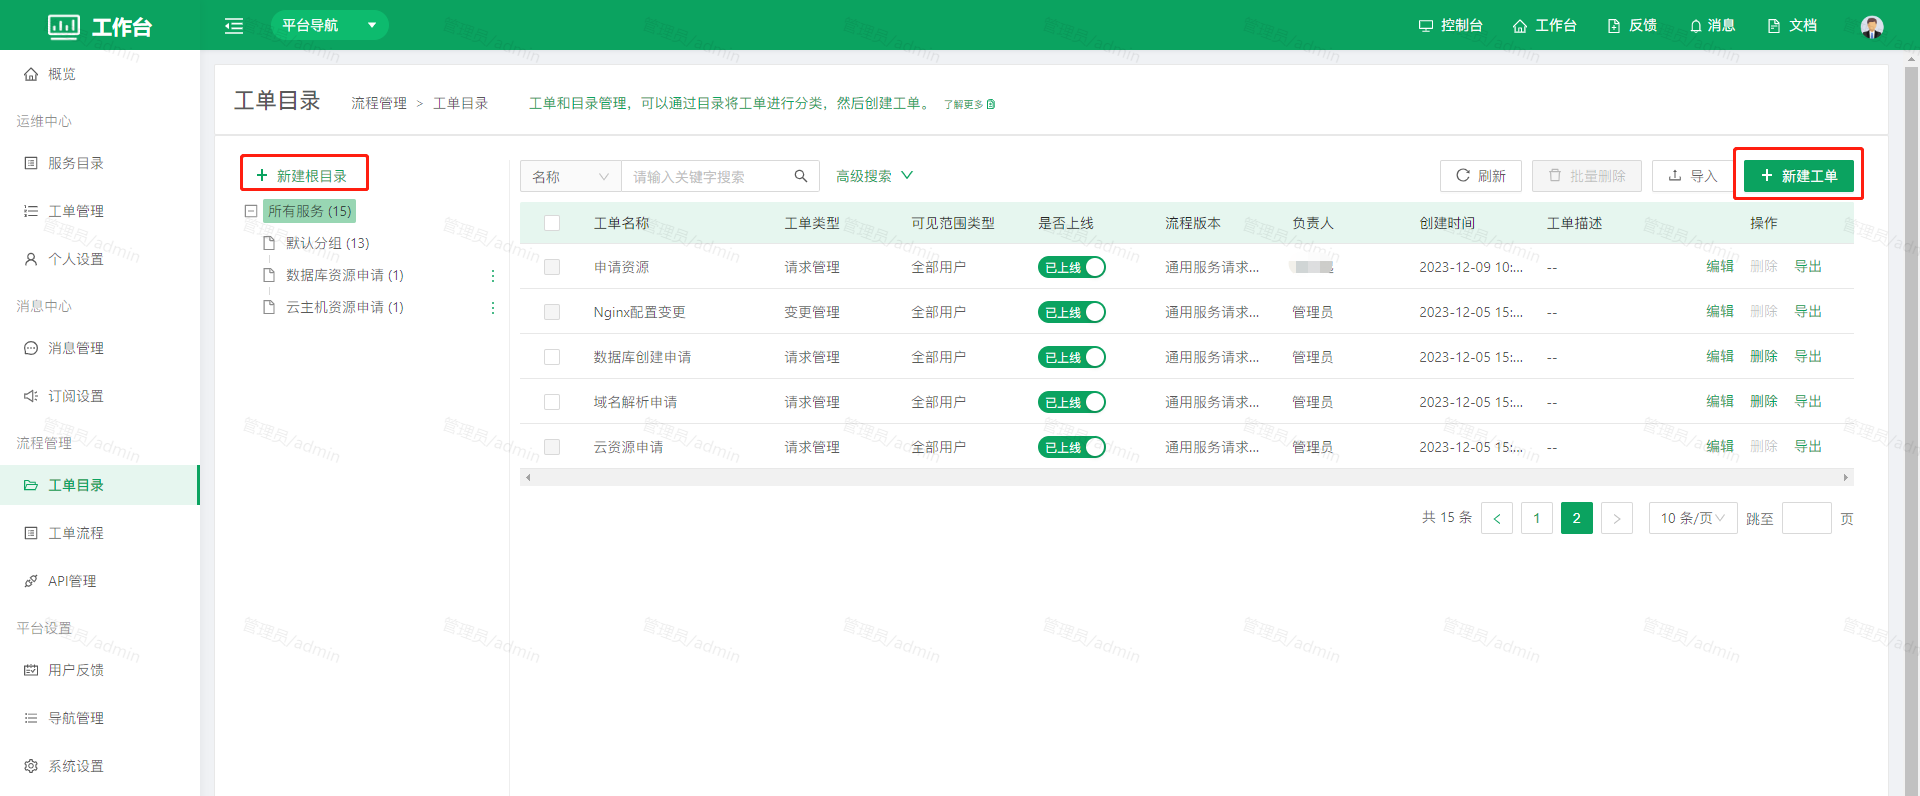Toggle the select-all header checkbox
This screenshot has width=1920, height=796.
pyautogui.click(x=552, y=223)
